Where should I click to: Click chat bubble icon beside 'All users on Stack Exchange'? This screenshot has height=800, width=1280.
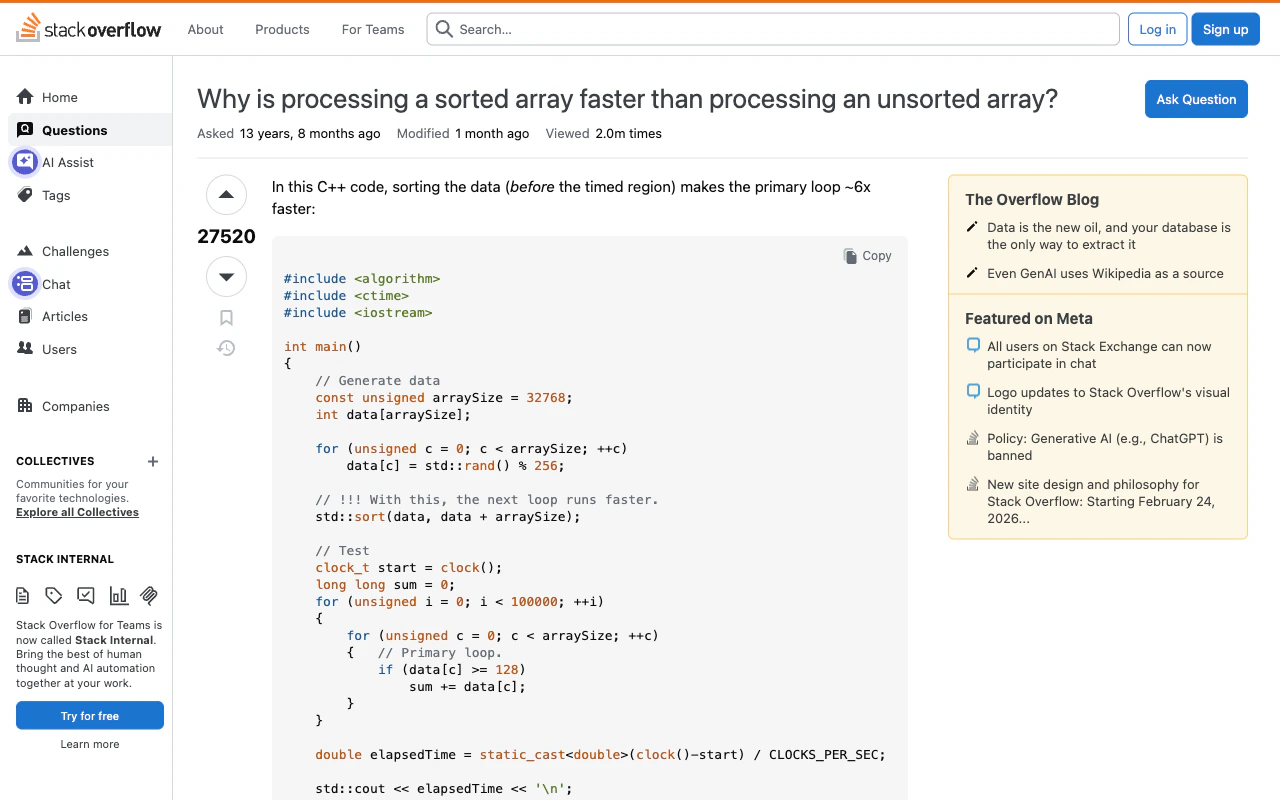click(x=973, y=346)
